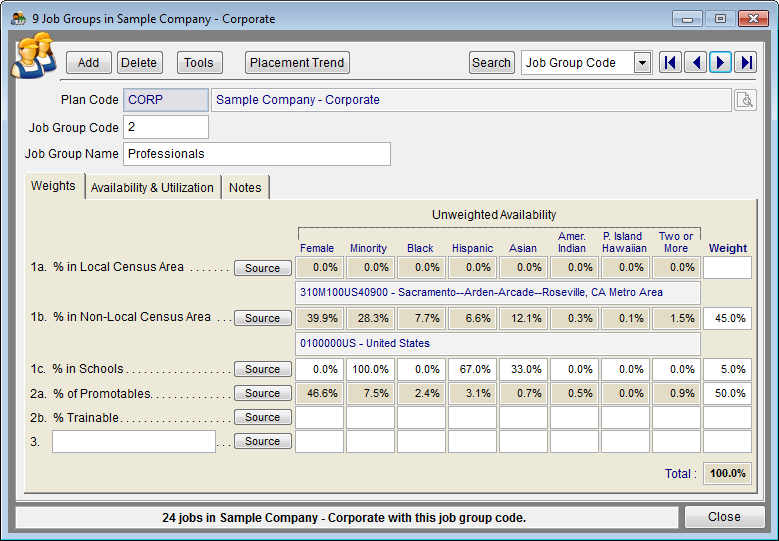Click the Promotables Minority 7.5% value
Screen dimensions: 779x541
[370, 393]
